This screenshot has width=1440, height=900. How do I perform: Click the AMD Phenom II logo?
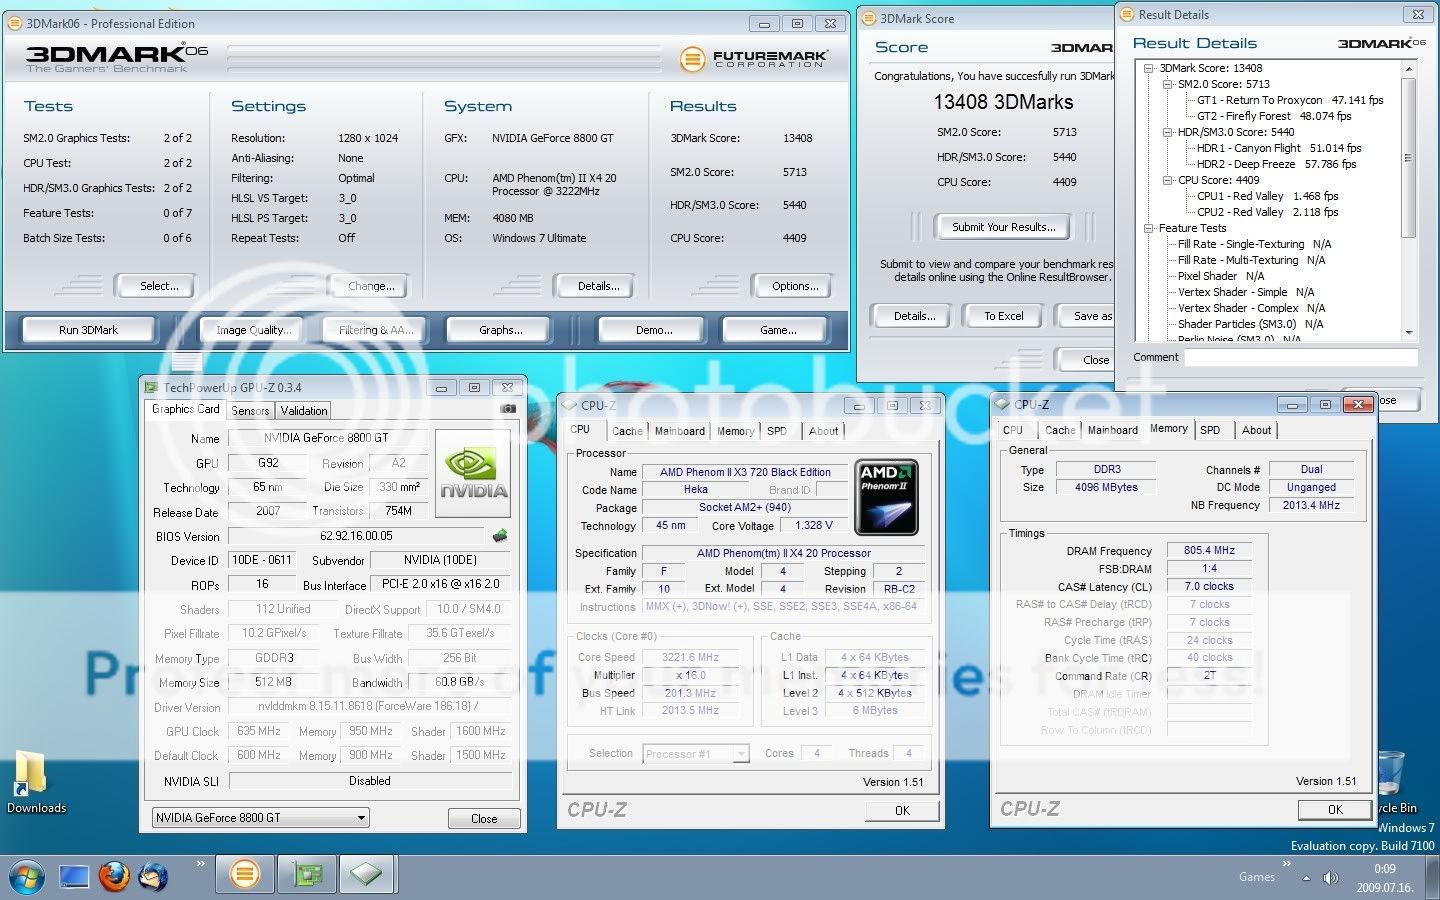(x=887, y=497)
